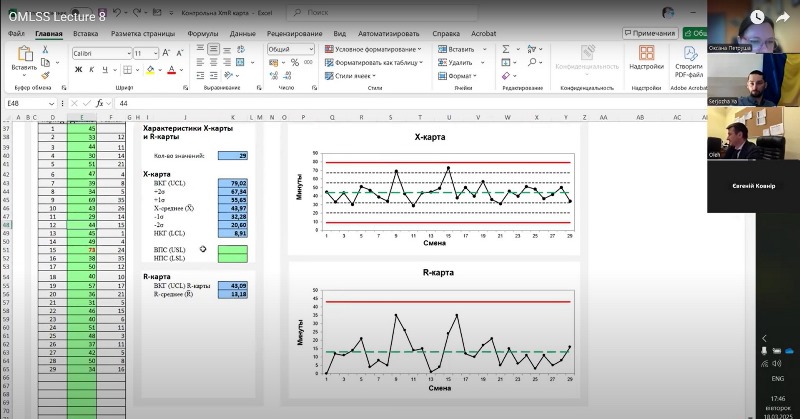800x419 pixels.
Task: Open the font size 11 dropdown
Action: pos(155,53)
